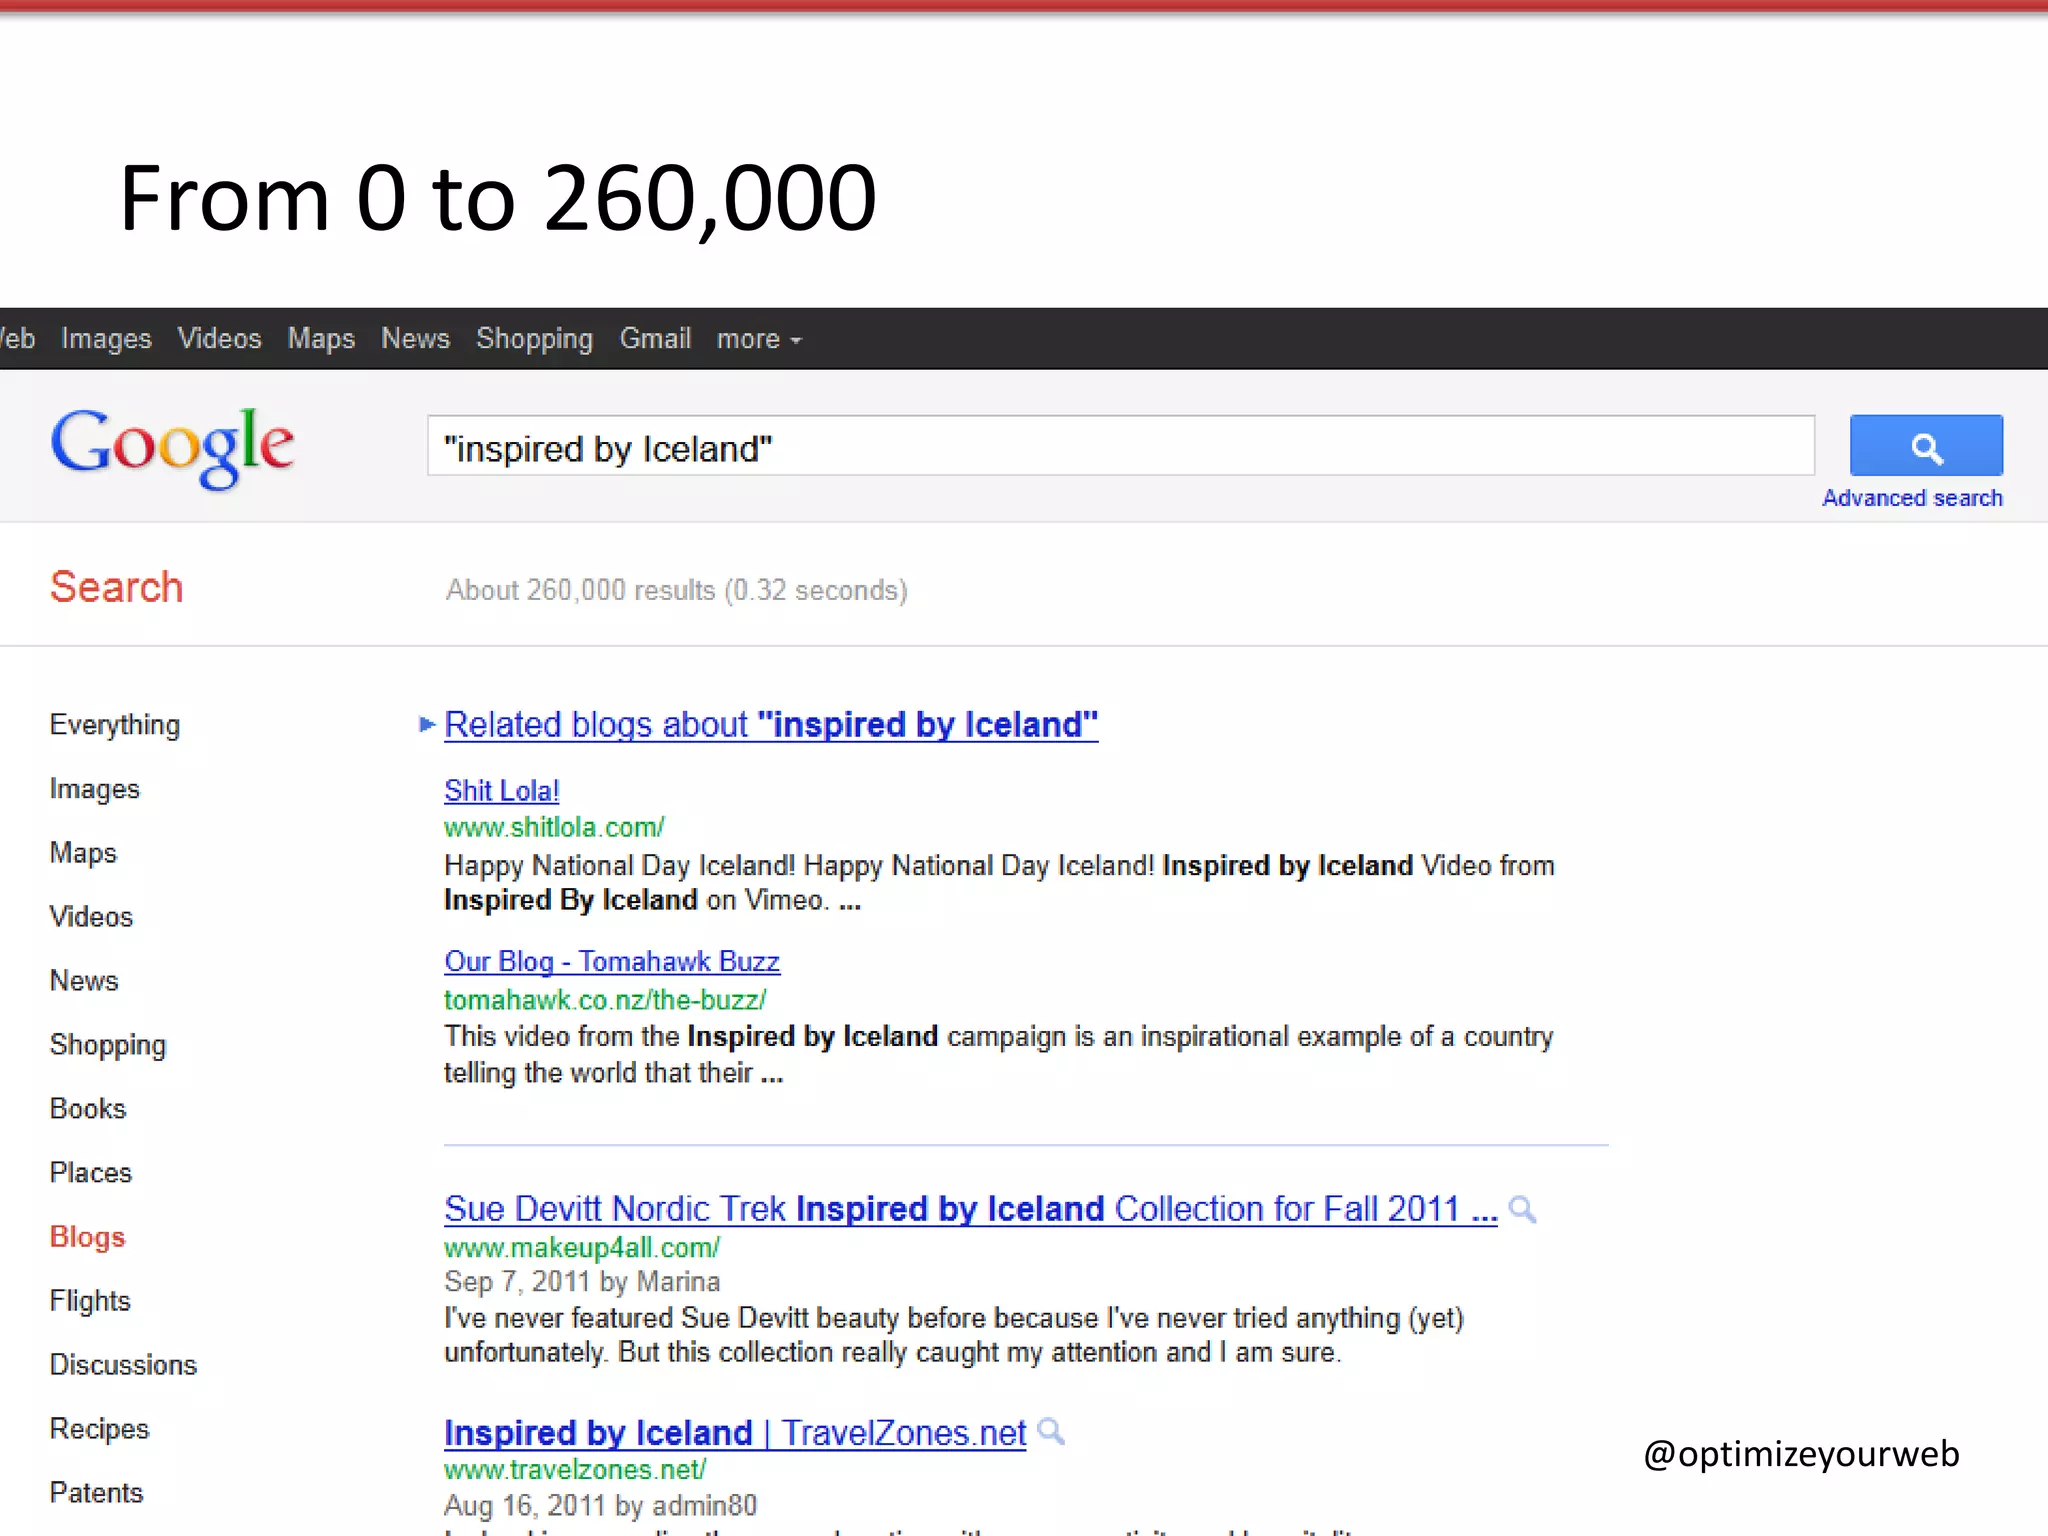Click the red Search heading
Image resolution: width=2048 pixels, height=1536 pixels.
[x=117, y=587]
